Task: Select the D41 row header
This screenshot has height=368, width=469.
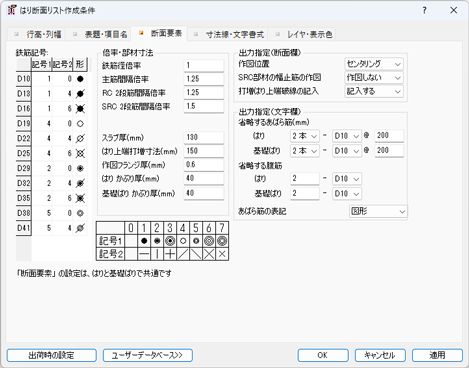Action: [x=24, y=228]
